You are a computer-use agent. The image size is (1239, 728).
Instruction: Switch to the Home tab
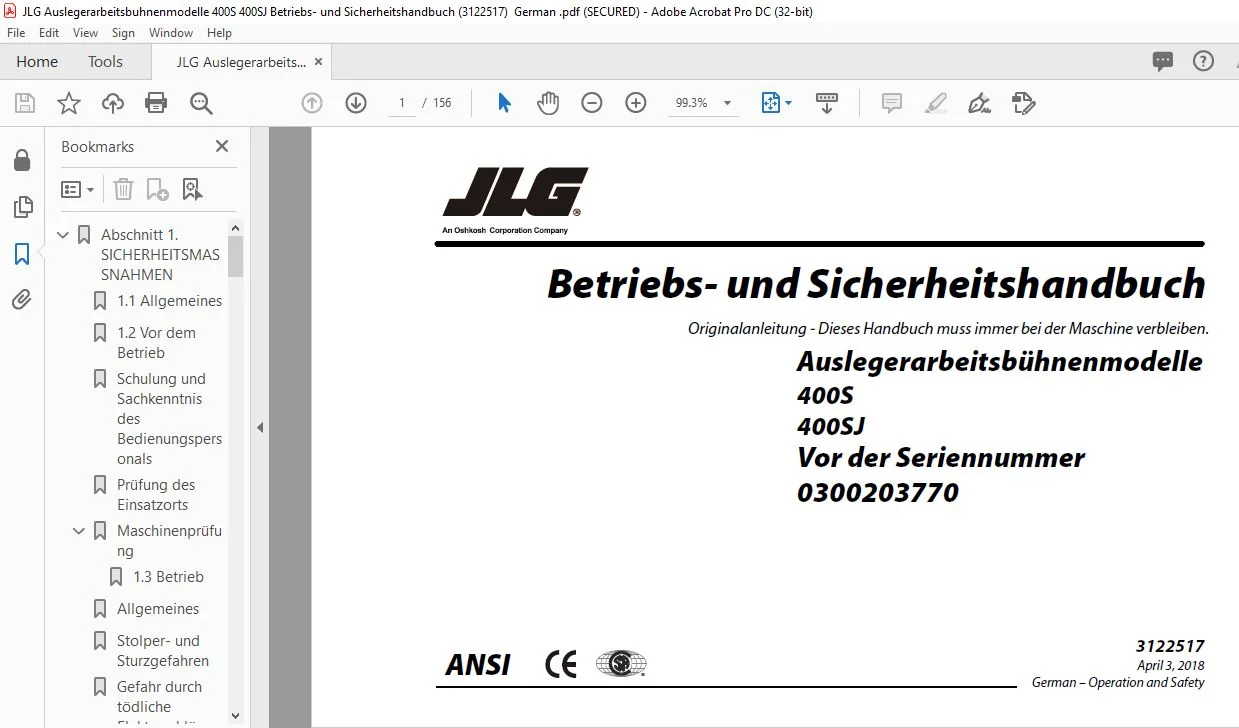[x=37, y=61]
